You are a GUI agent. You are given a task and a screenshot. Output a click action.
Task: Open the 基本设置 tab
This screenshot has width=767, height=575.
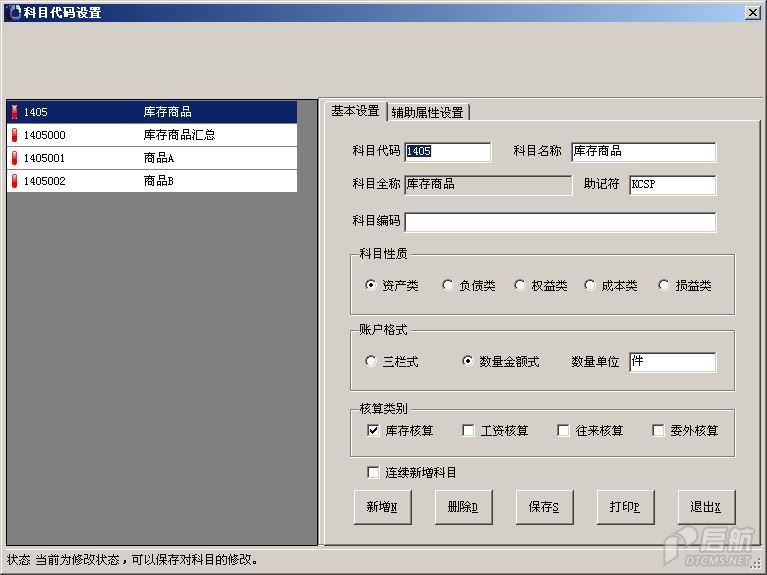coord(355,111)
